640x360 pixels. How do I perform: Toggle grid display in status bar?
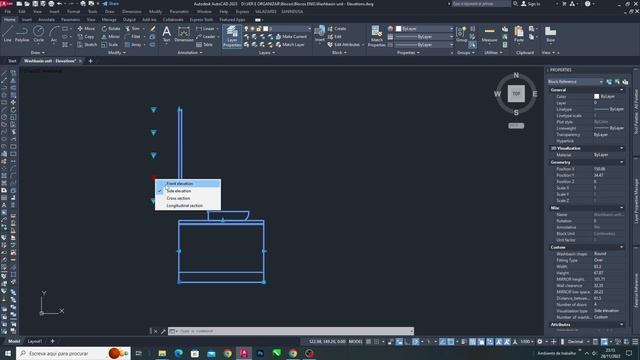369,341
